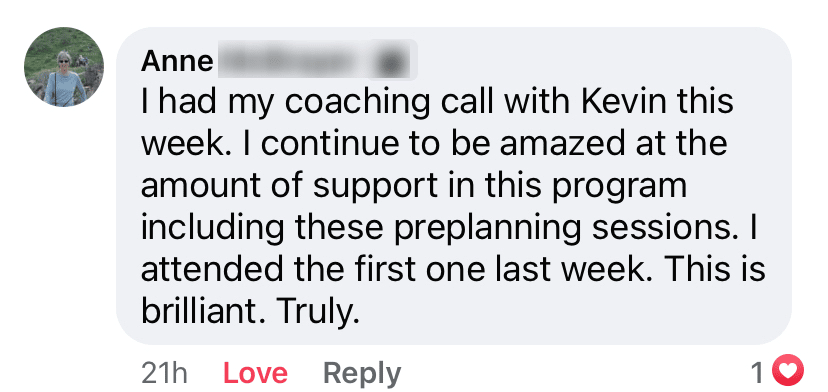Click the red heart reaction icon
The width and height of the screenshot is (828, 392).
pyautogui.click(x=788, y=371)
